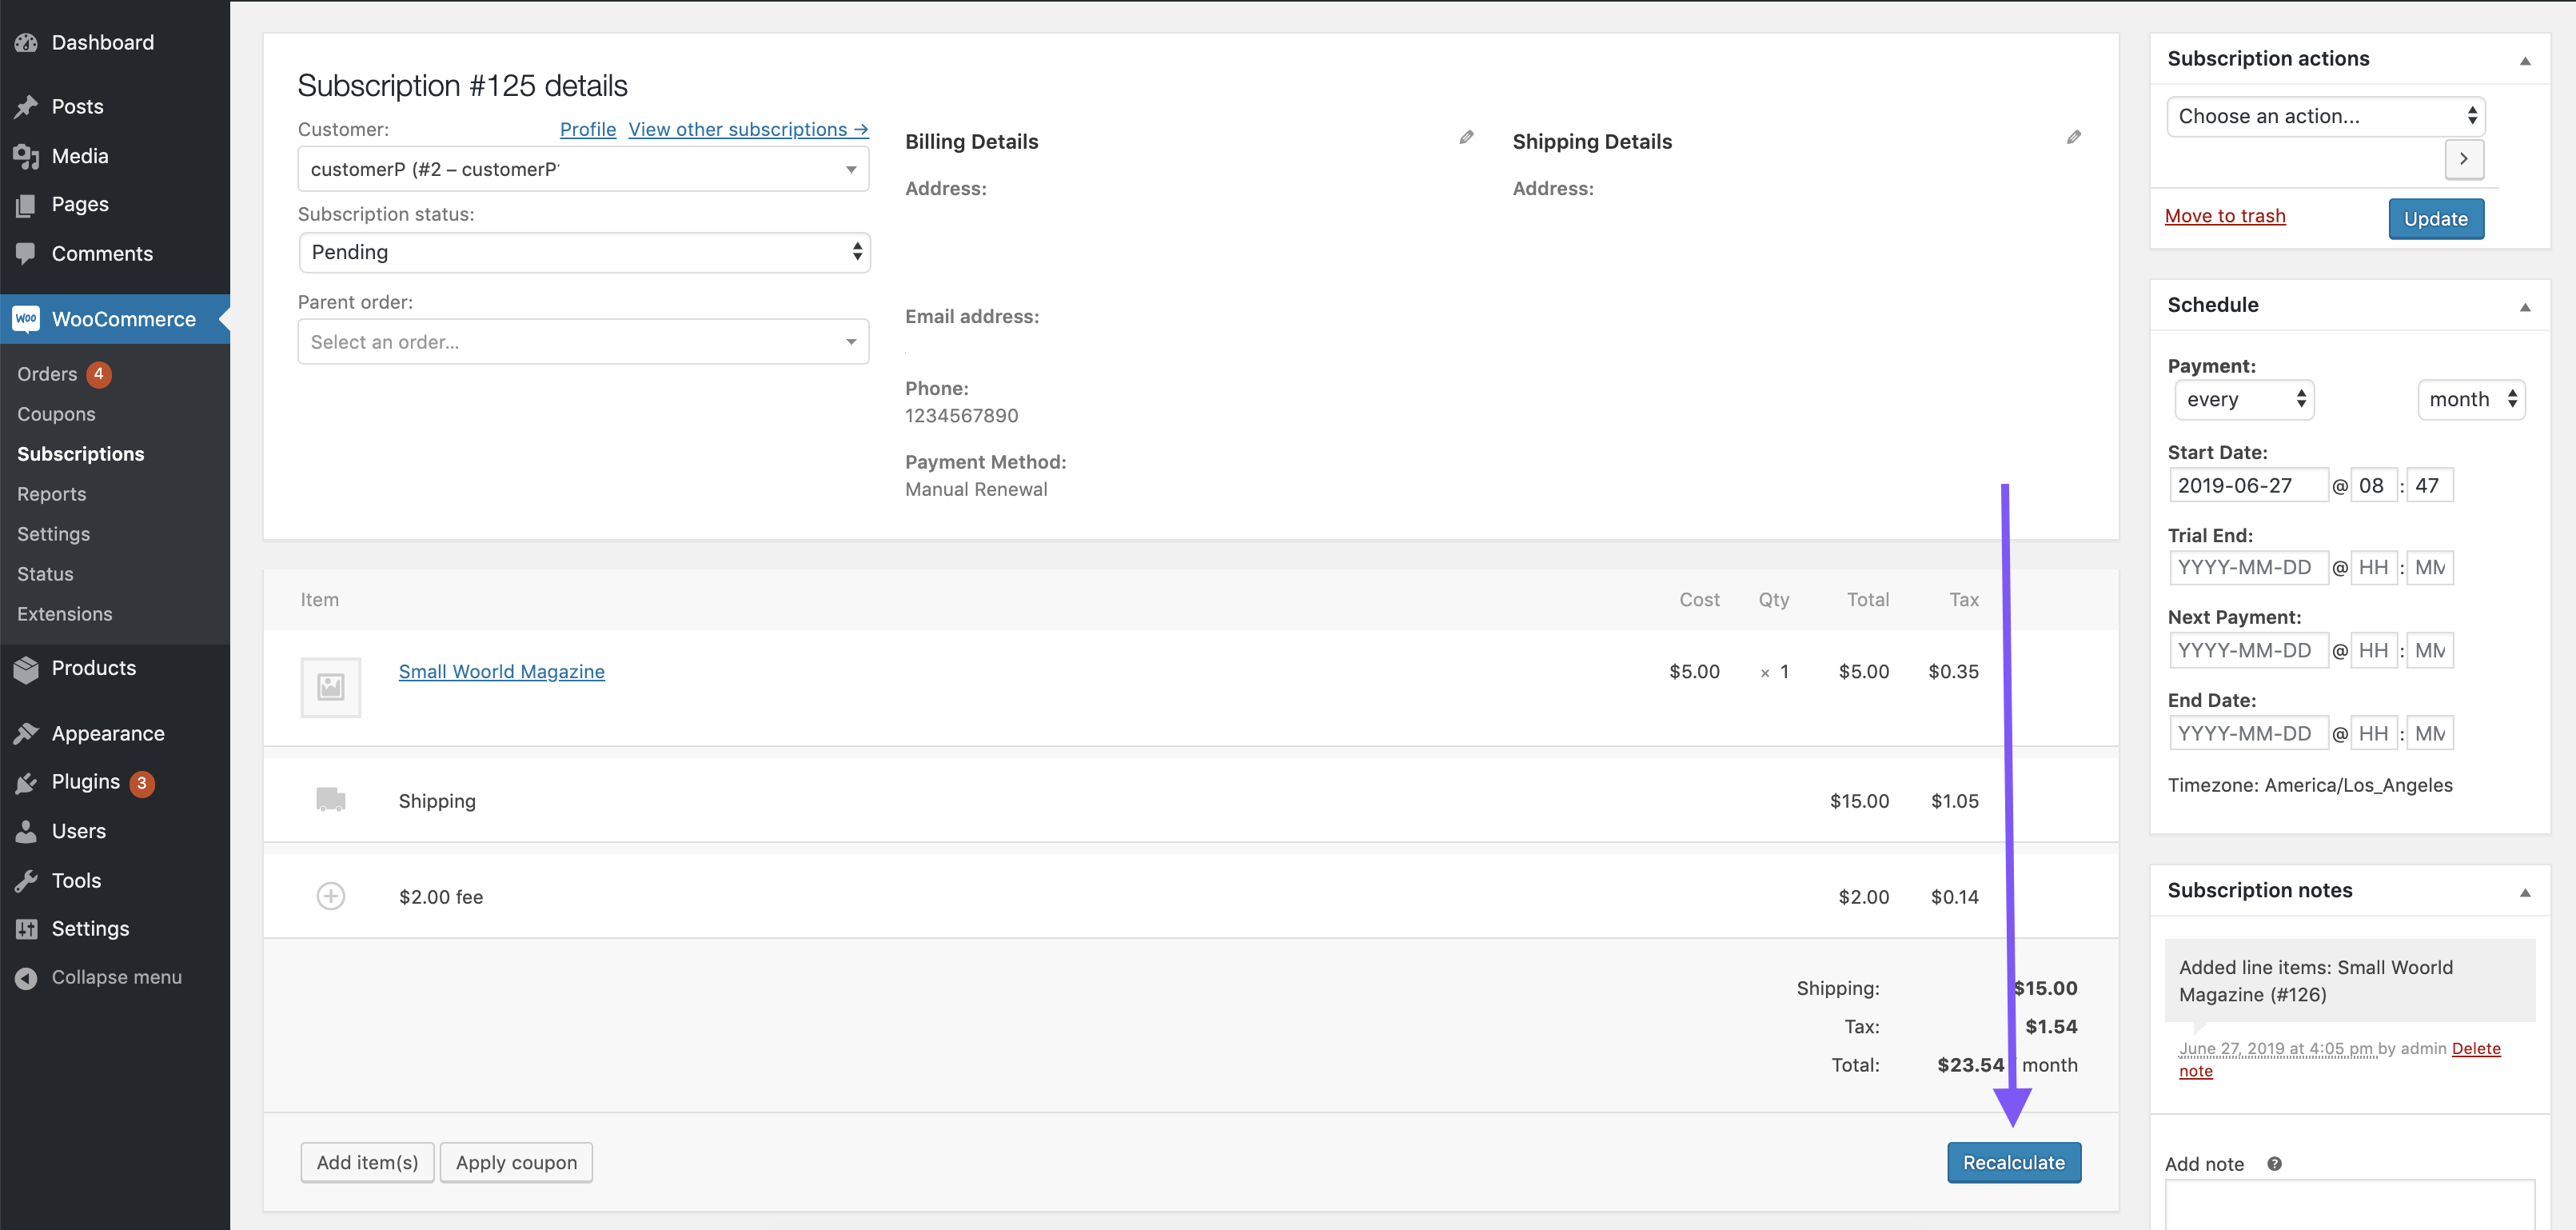Collapse the Schedule panel
Image resolution: width=2576 pixels, height=1230 pixels.
point(2526,306)
